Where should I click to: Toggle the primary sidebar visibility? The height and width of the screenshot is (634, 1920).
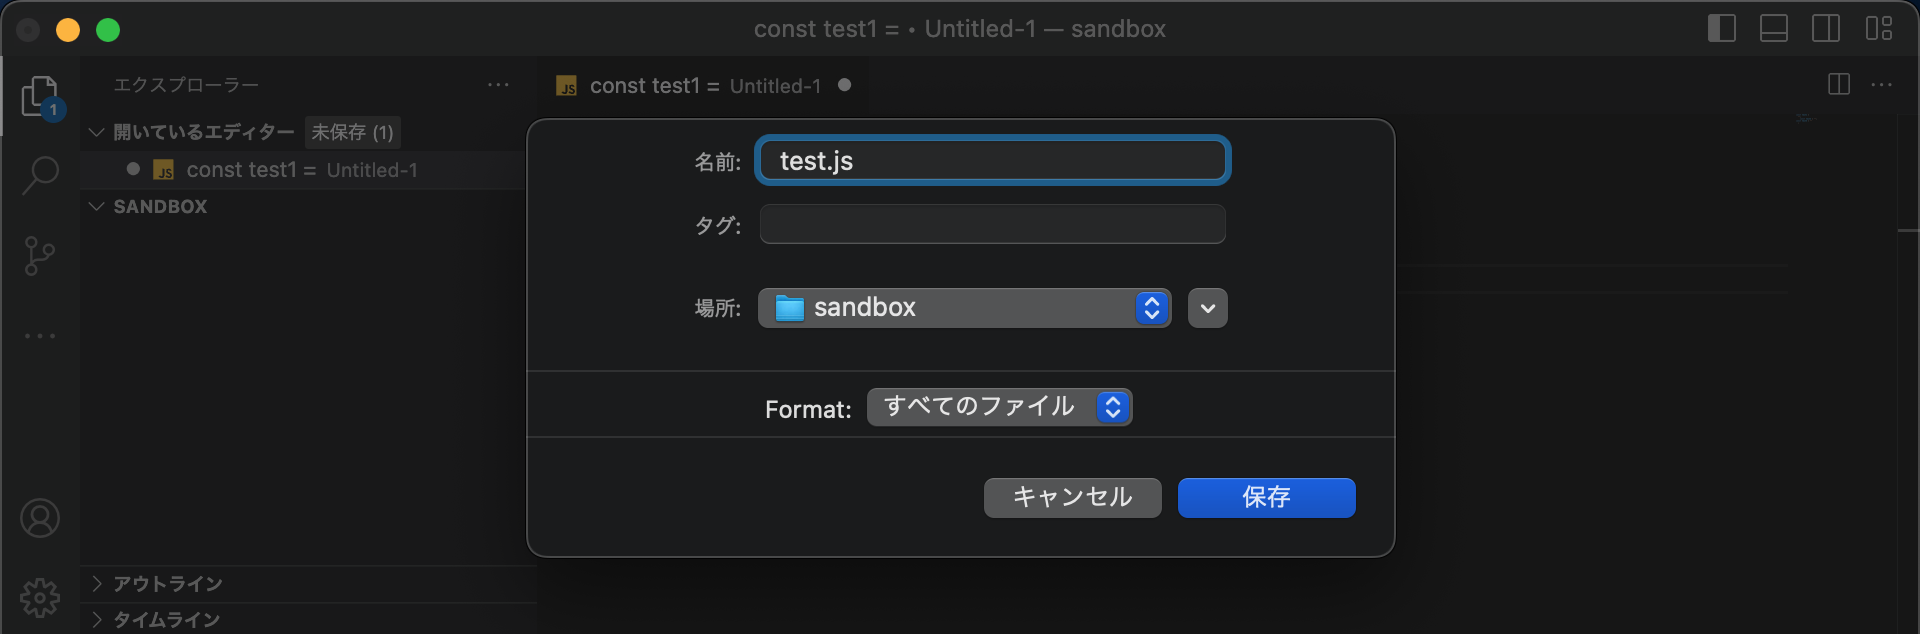[1721, 29]
